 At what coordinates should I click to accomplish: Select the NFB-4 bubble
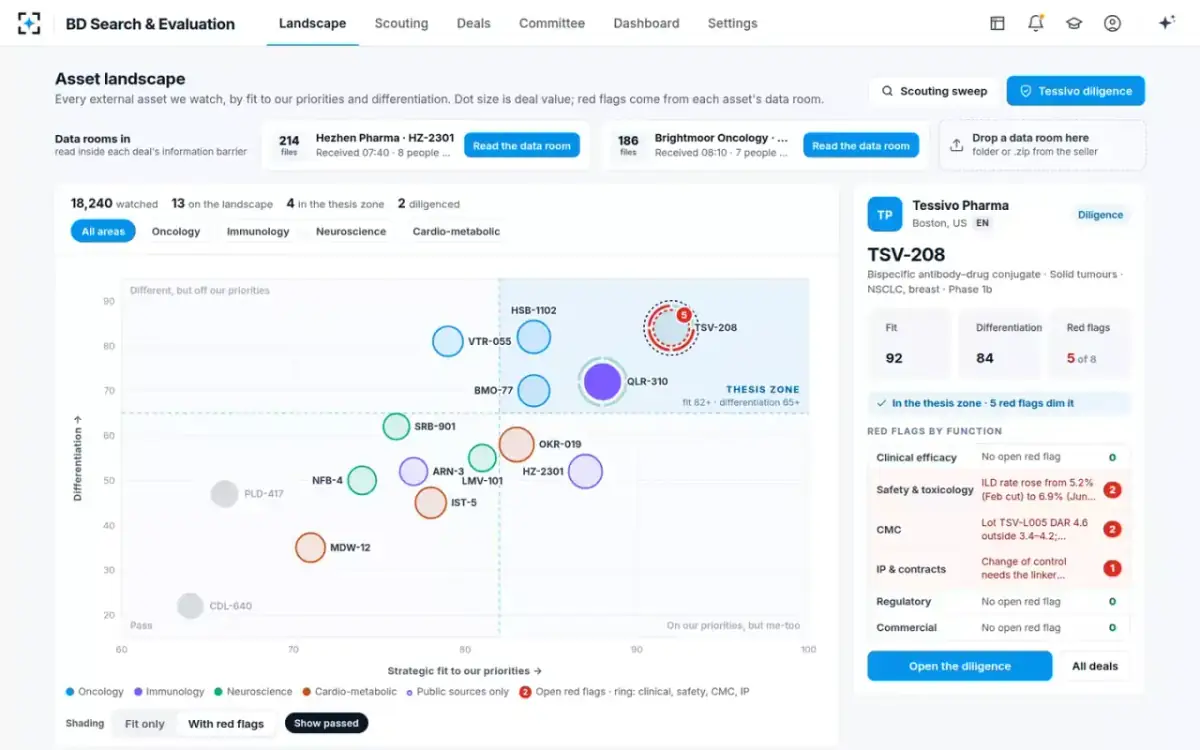click(x=362, y=480)
